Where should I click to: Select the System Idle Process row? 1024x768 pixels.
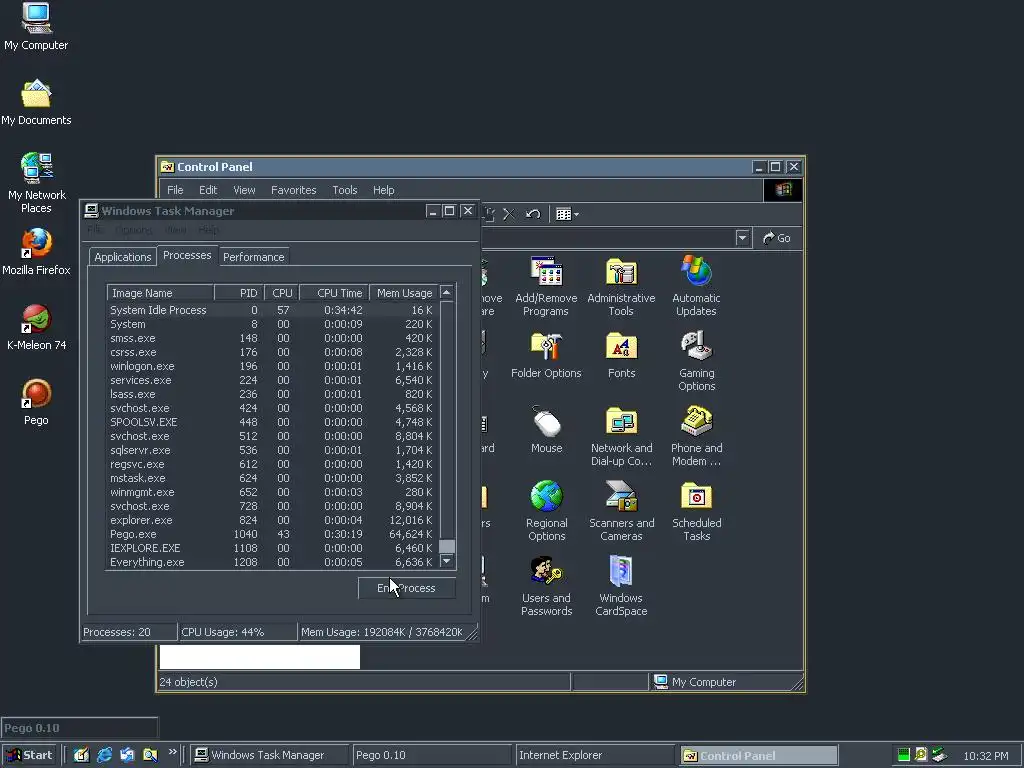(272, 310)
